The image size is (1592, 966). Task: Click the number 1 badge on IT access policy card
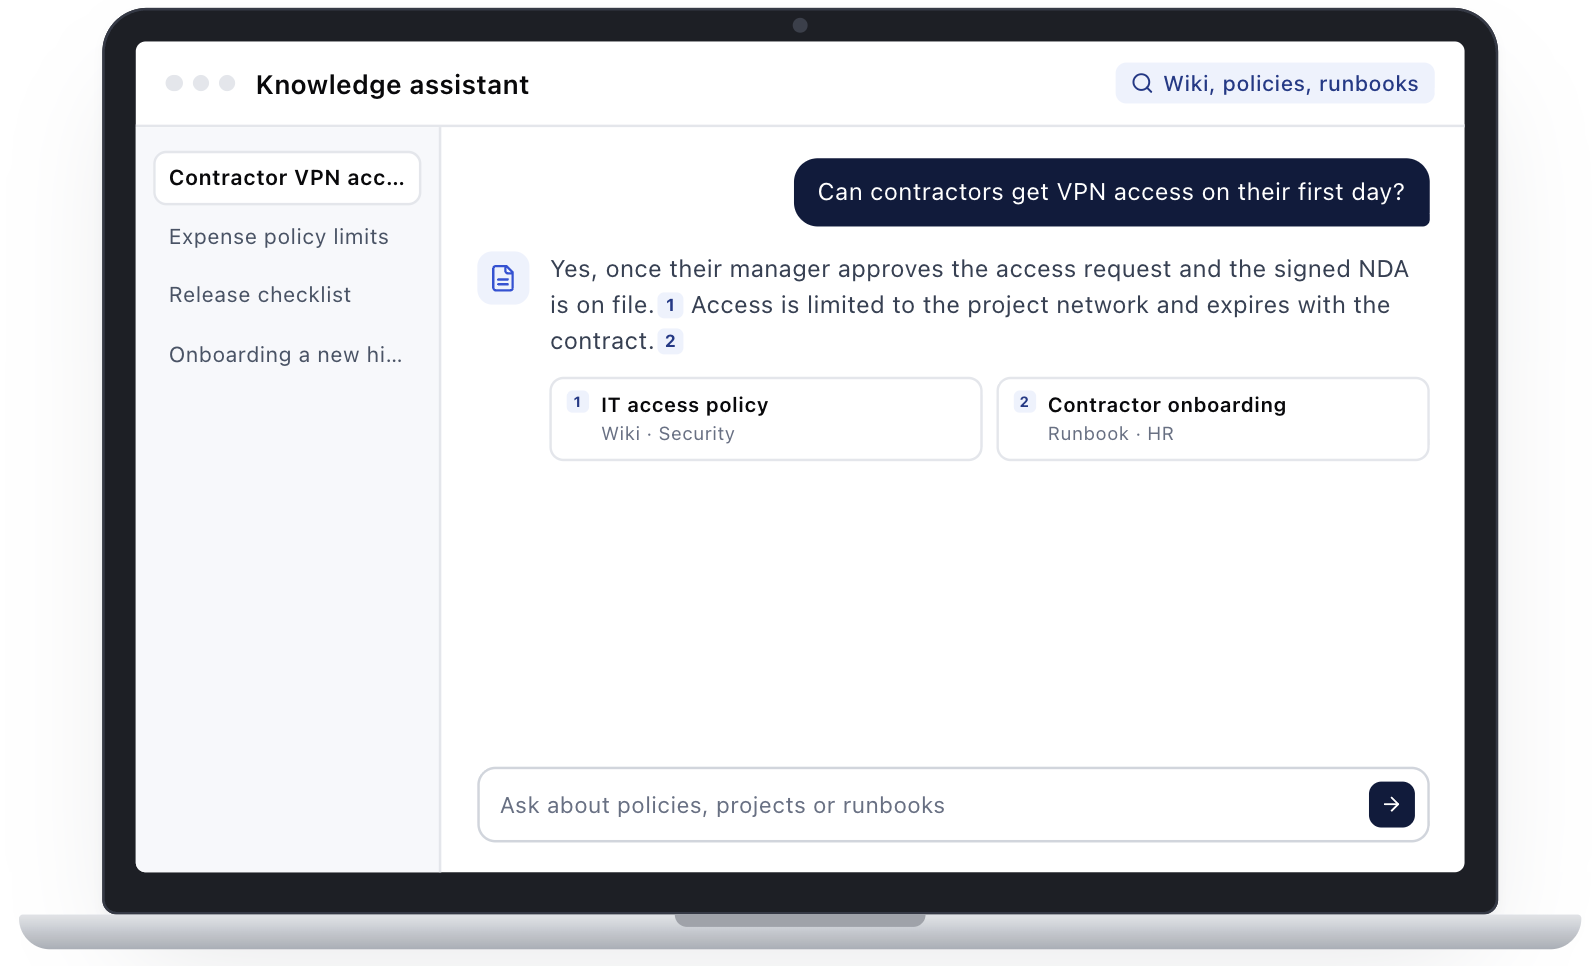[x=577, y=402]
